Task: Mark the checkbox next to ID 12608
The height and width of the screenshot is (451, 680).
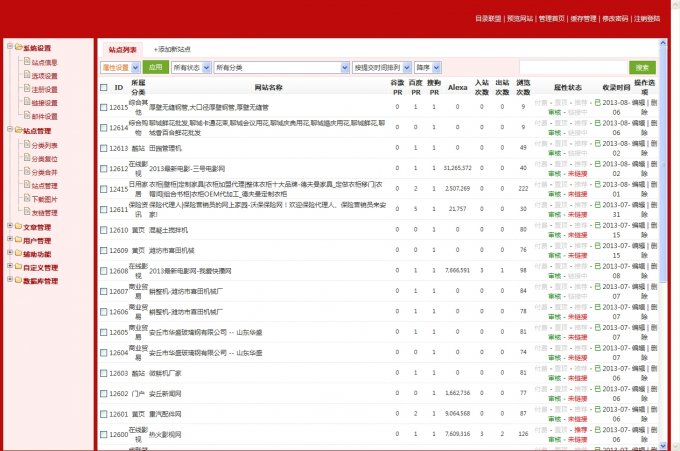Action: [x=104, y=271]
